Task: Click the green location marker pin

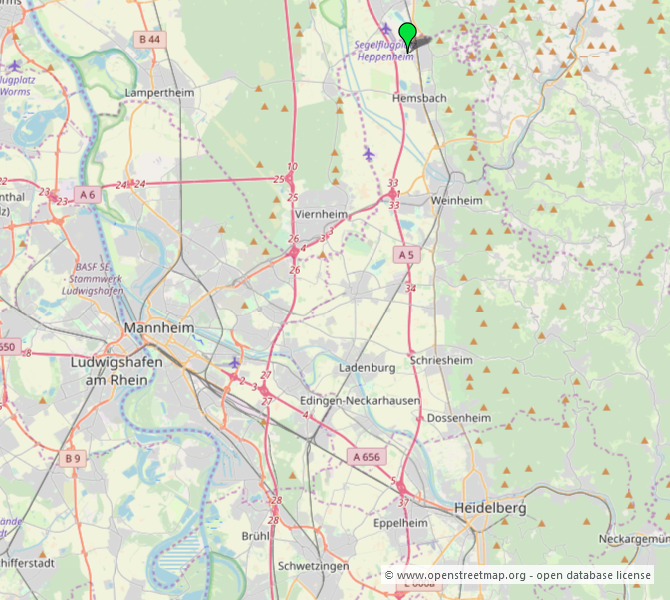Action: click(407, 34)
